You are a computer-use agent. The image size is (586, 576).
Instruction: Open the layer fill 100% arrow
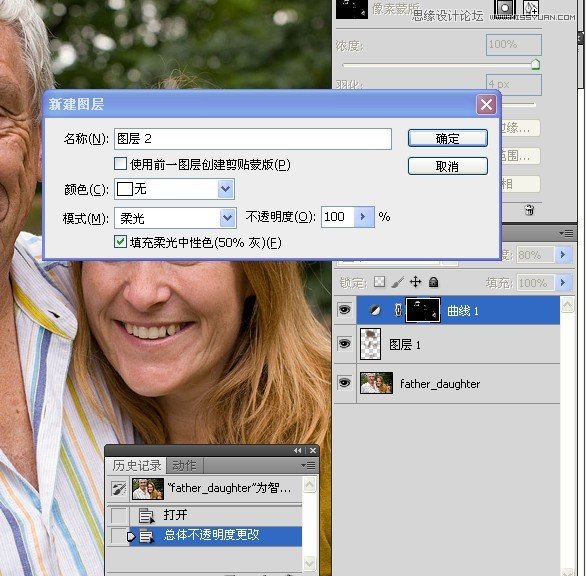(563, 283)
